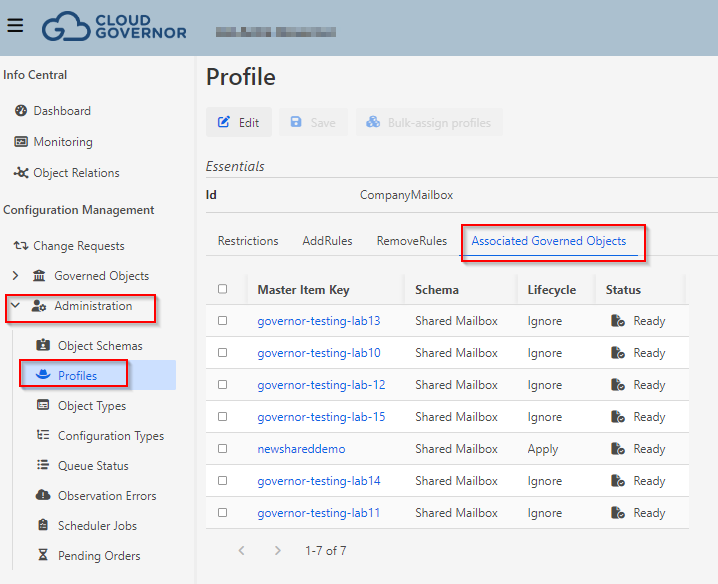This screenshot has height=584, width=718.
Task: Click the Save floppy disk icon
Action: click(x=296, y=122)
